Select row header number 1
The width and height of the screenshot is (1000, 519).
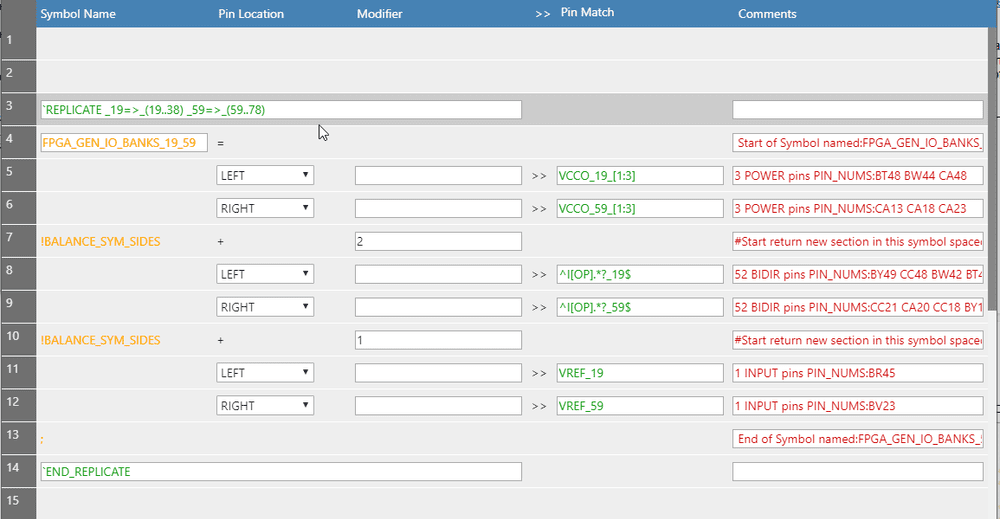tap(18, 43)
